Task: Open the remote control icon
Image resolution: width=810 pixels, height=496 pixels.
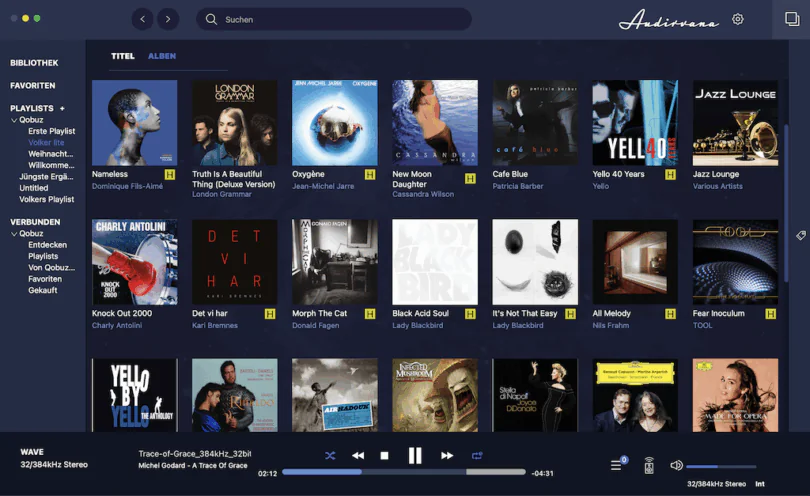Action: pyautogui.click(x=648, y=465)
